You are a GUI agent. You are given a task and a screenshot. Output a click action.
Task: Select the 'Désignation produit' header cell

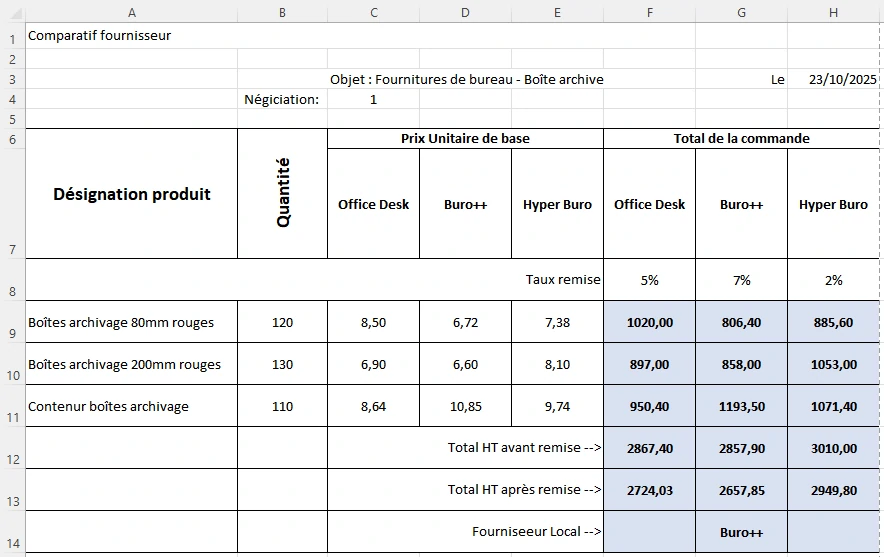point(132,194)
